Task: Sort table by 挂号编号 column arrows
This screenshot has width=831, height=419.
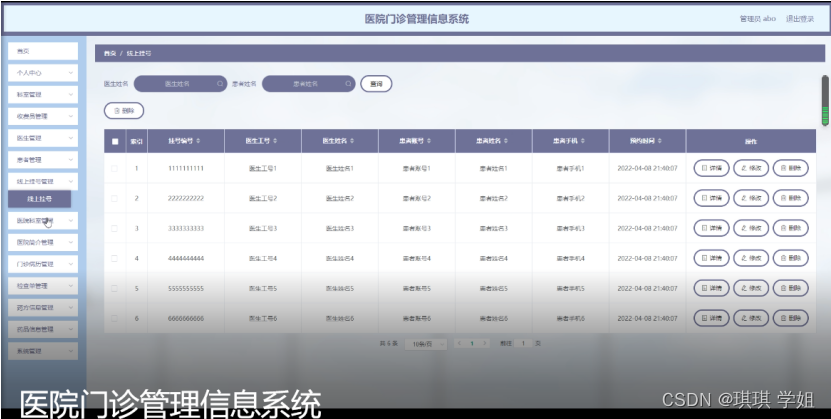Action: click(x=198, y=141)
